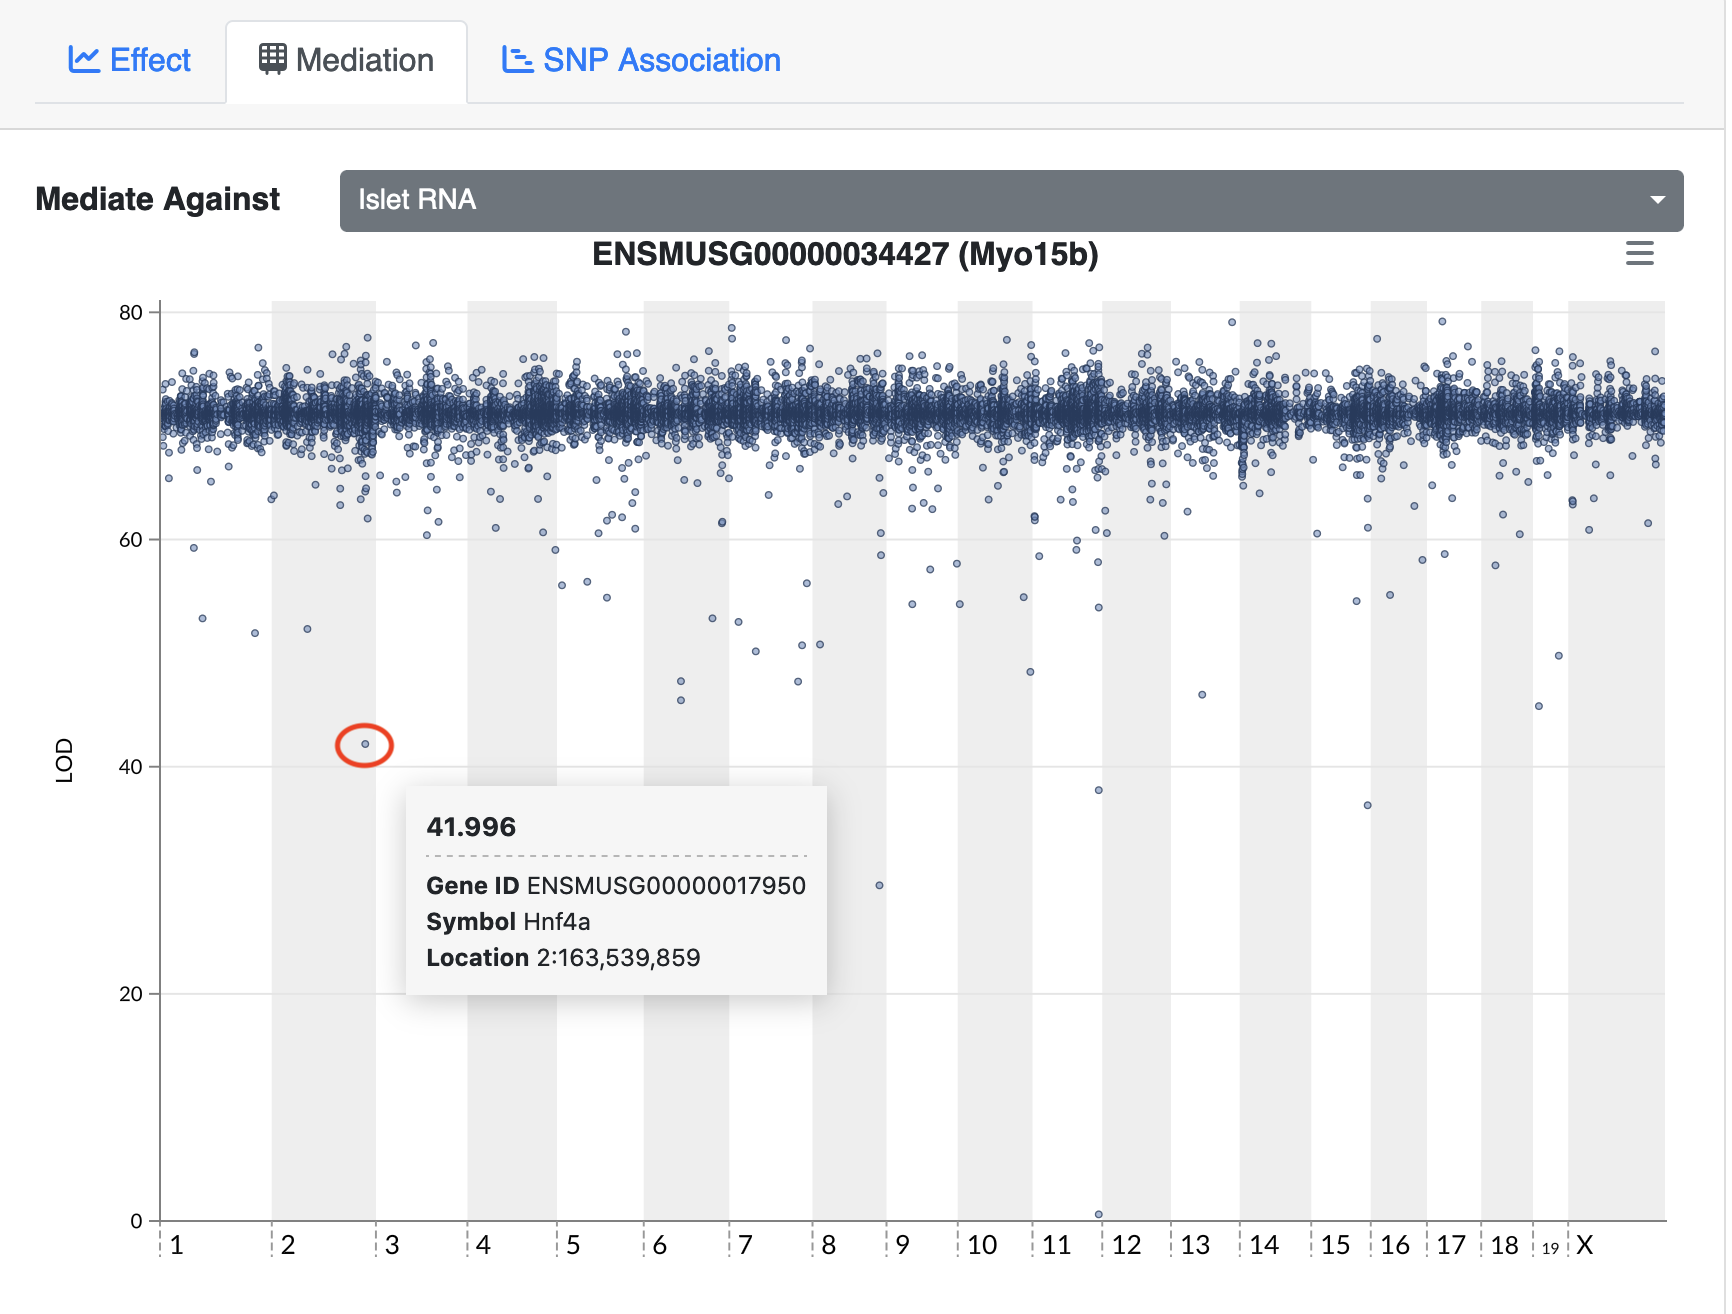Image resolution: width=1732 pixels, height=1314 pixels.
Task: Click the red-circled Hnf4a data point
Action: click(365, 744)
